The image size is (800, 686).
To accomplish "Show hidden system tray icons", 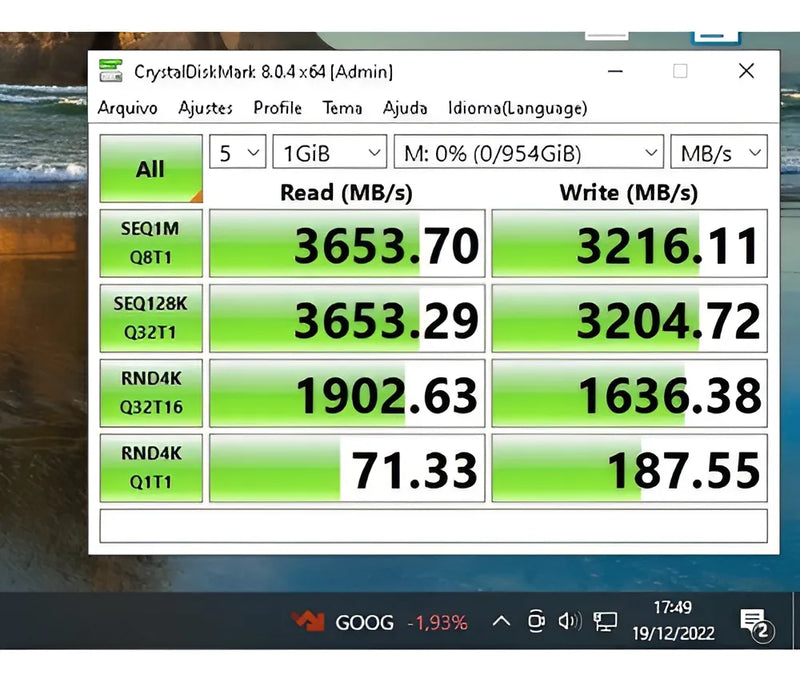I will point(501,622).
